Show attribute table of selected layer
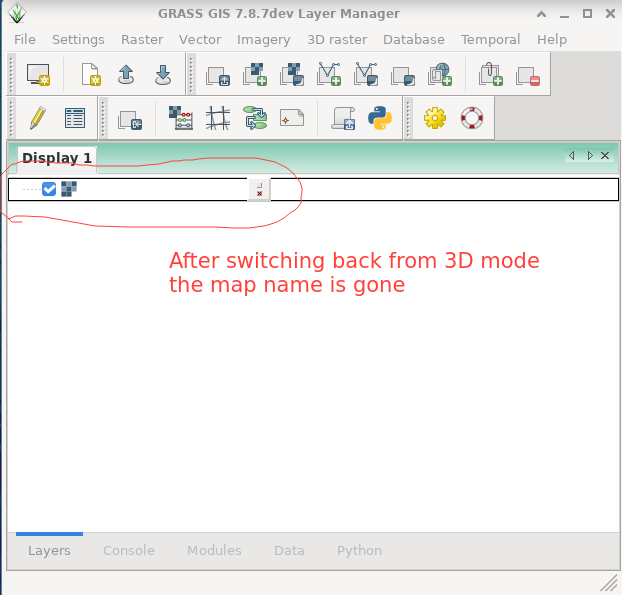 [x=75, y=118]
